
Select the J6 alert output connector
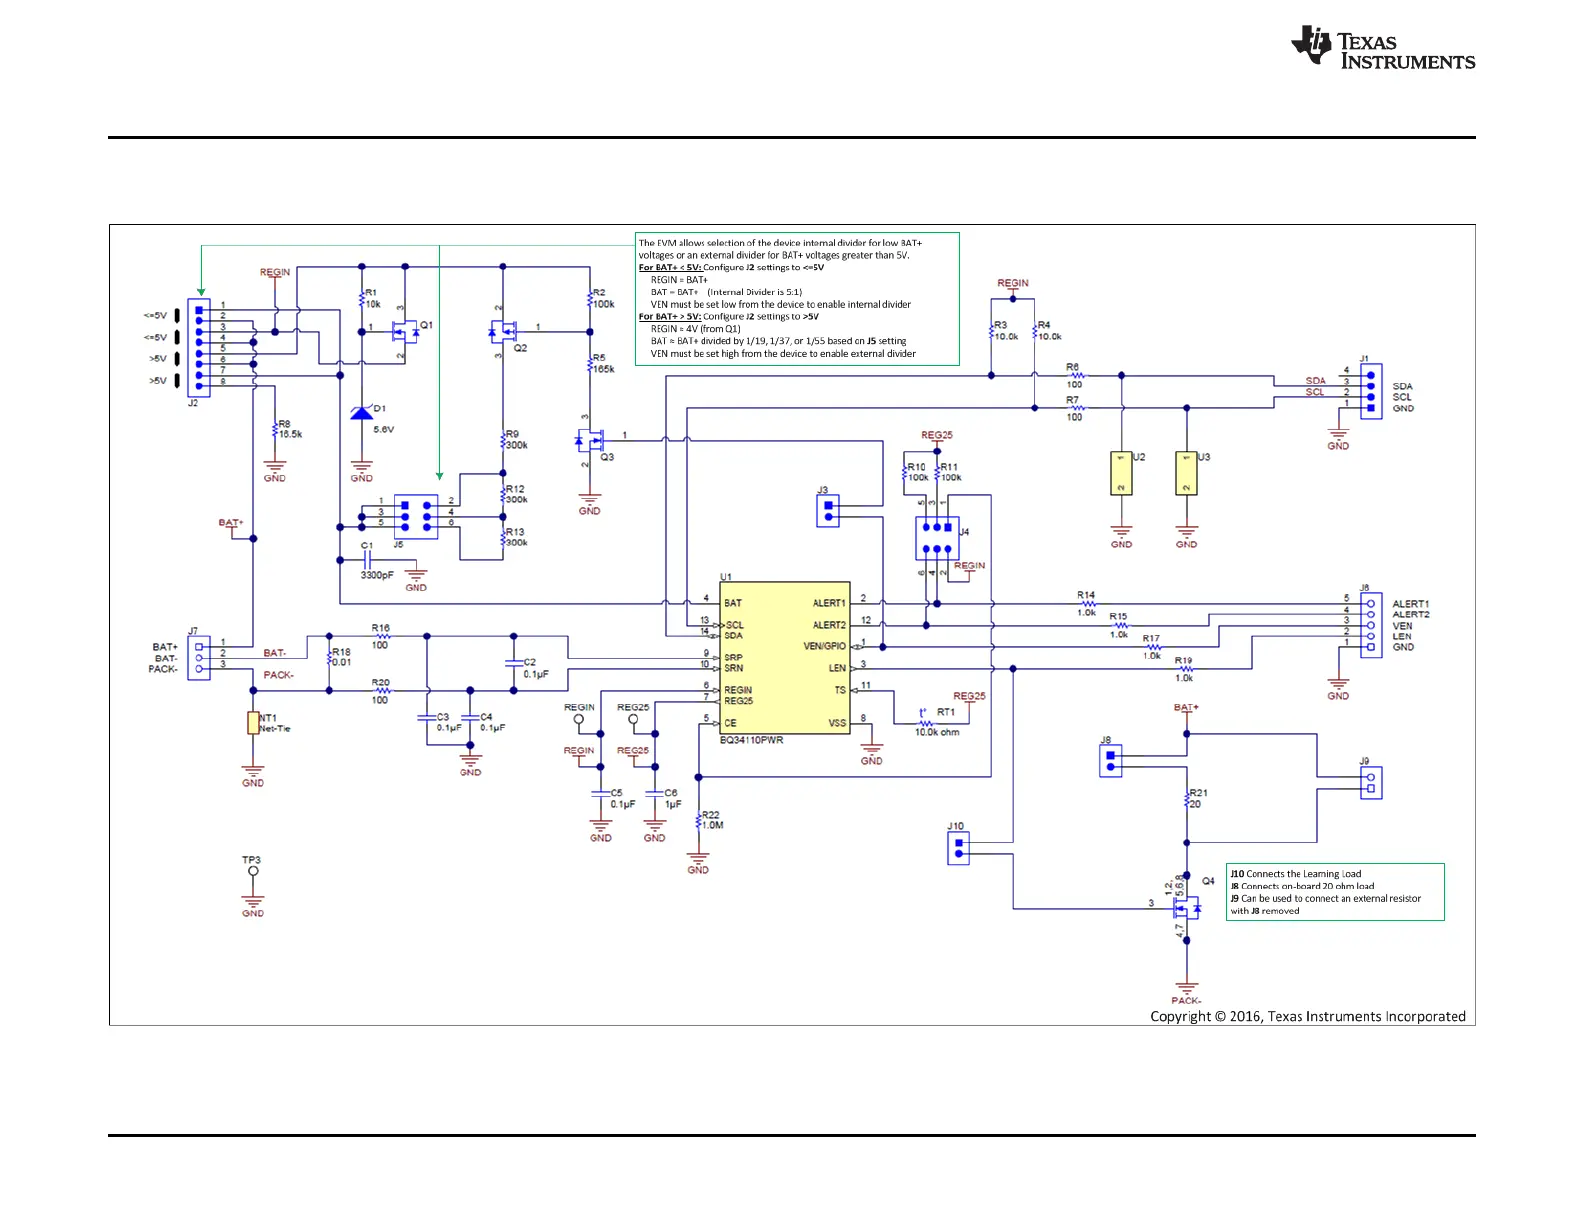(x=1371, y=625)
